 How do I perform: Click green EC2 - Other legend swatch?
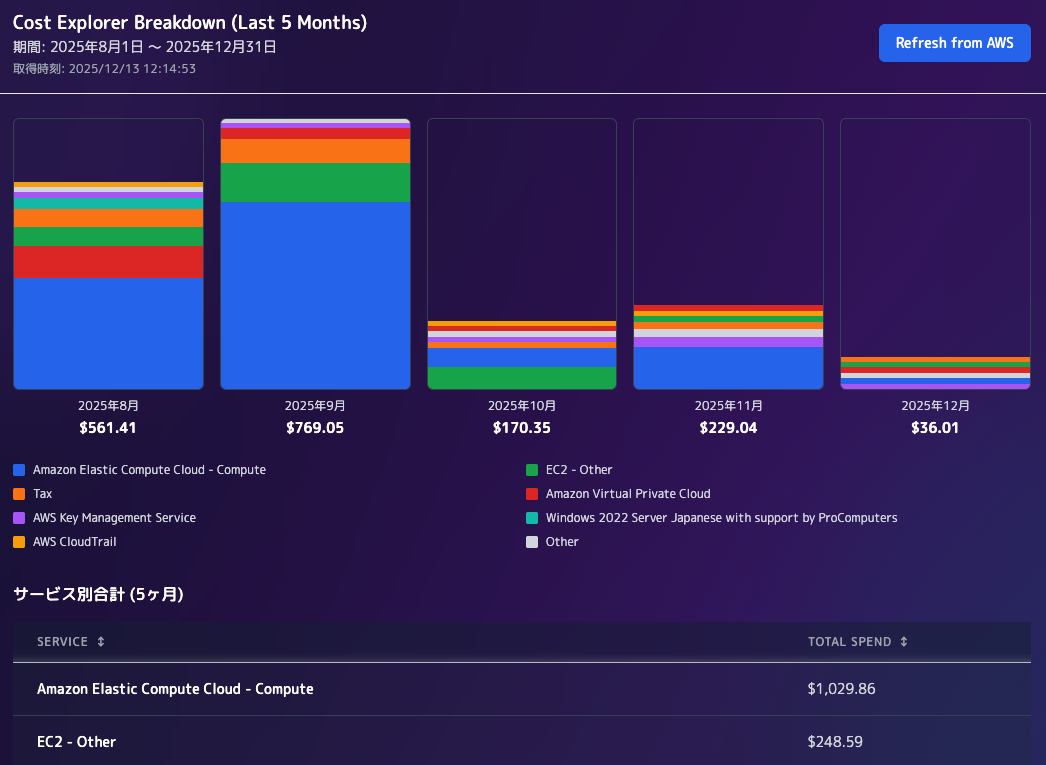pyautogui.click(x=532, y=470)
